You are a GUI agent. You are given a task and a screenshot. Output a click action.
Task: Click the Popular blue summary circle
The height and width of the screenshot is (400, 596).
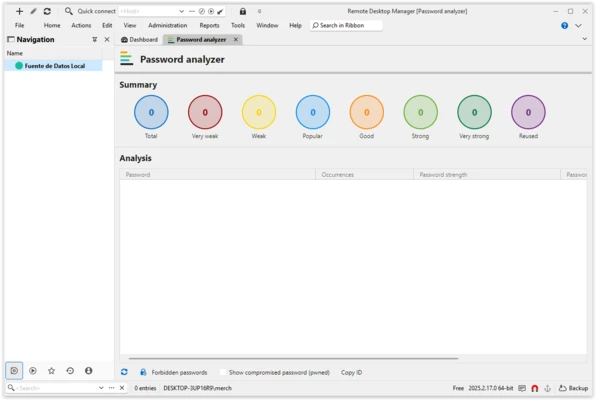[x=313, y=112]
